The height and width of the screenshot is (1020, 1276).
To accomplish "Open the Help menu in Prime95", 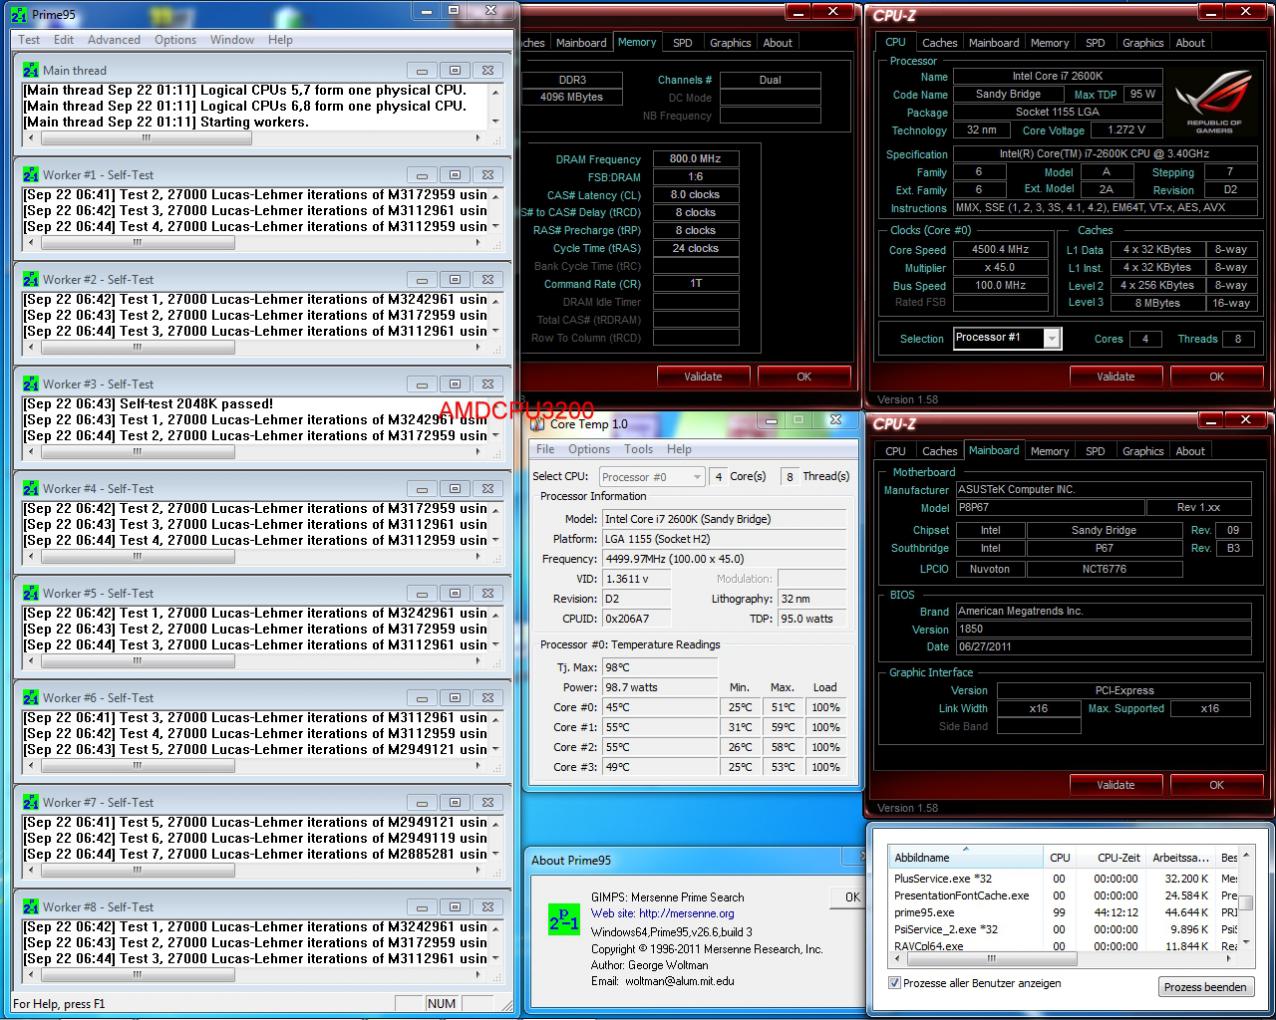I will click(x=280, y=40).
